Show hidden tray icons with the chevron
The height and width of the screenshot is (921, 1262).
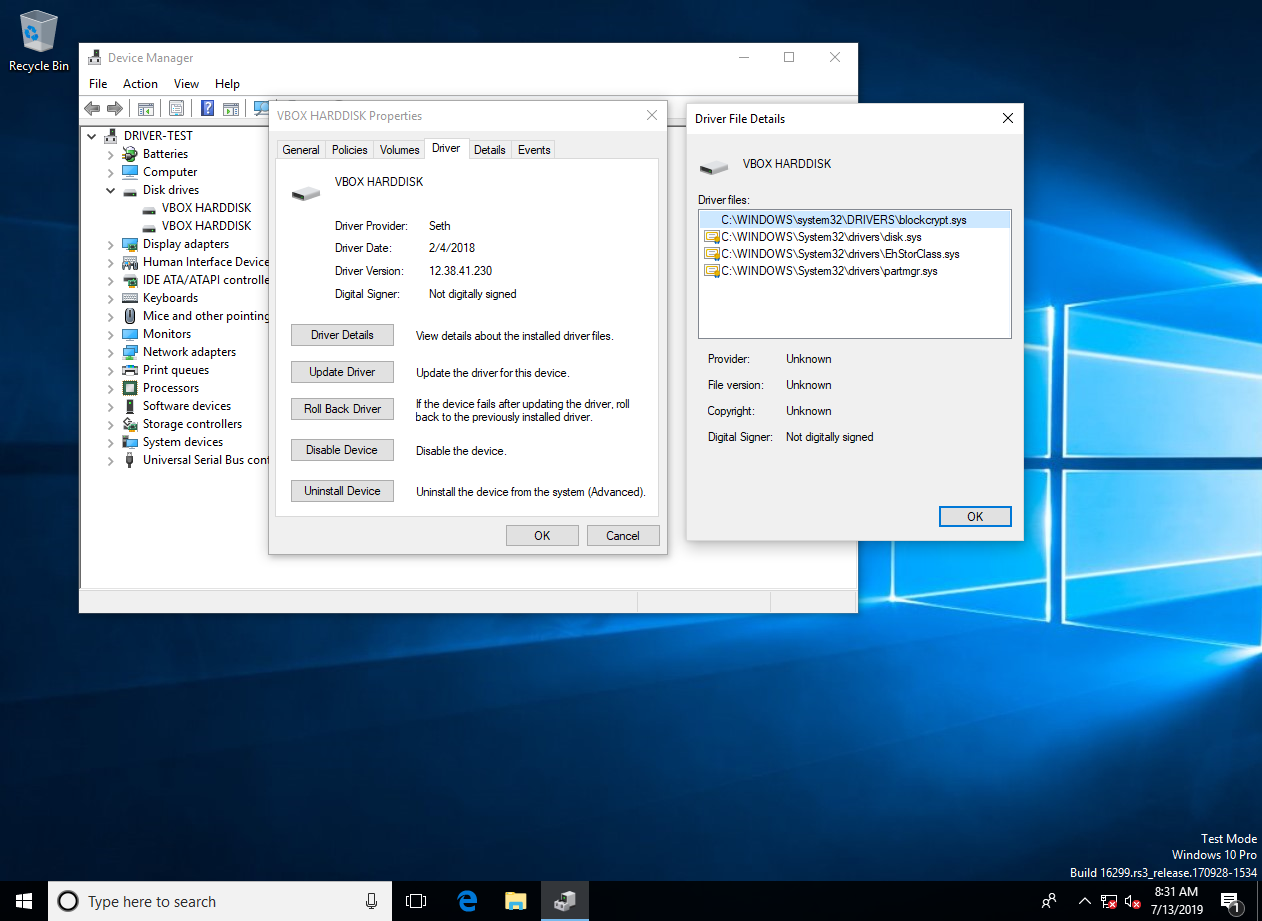point(1085,901)
